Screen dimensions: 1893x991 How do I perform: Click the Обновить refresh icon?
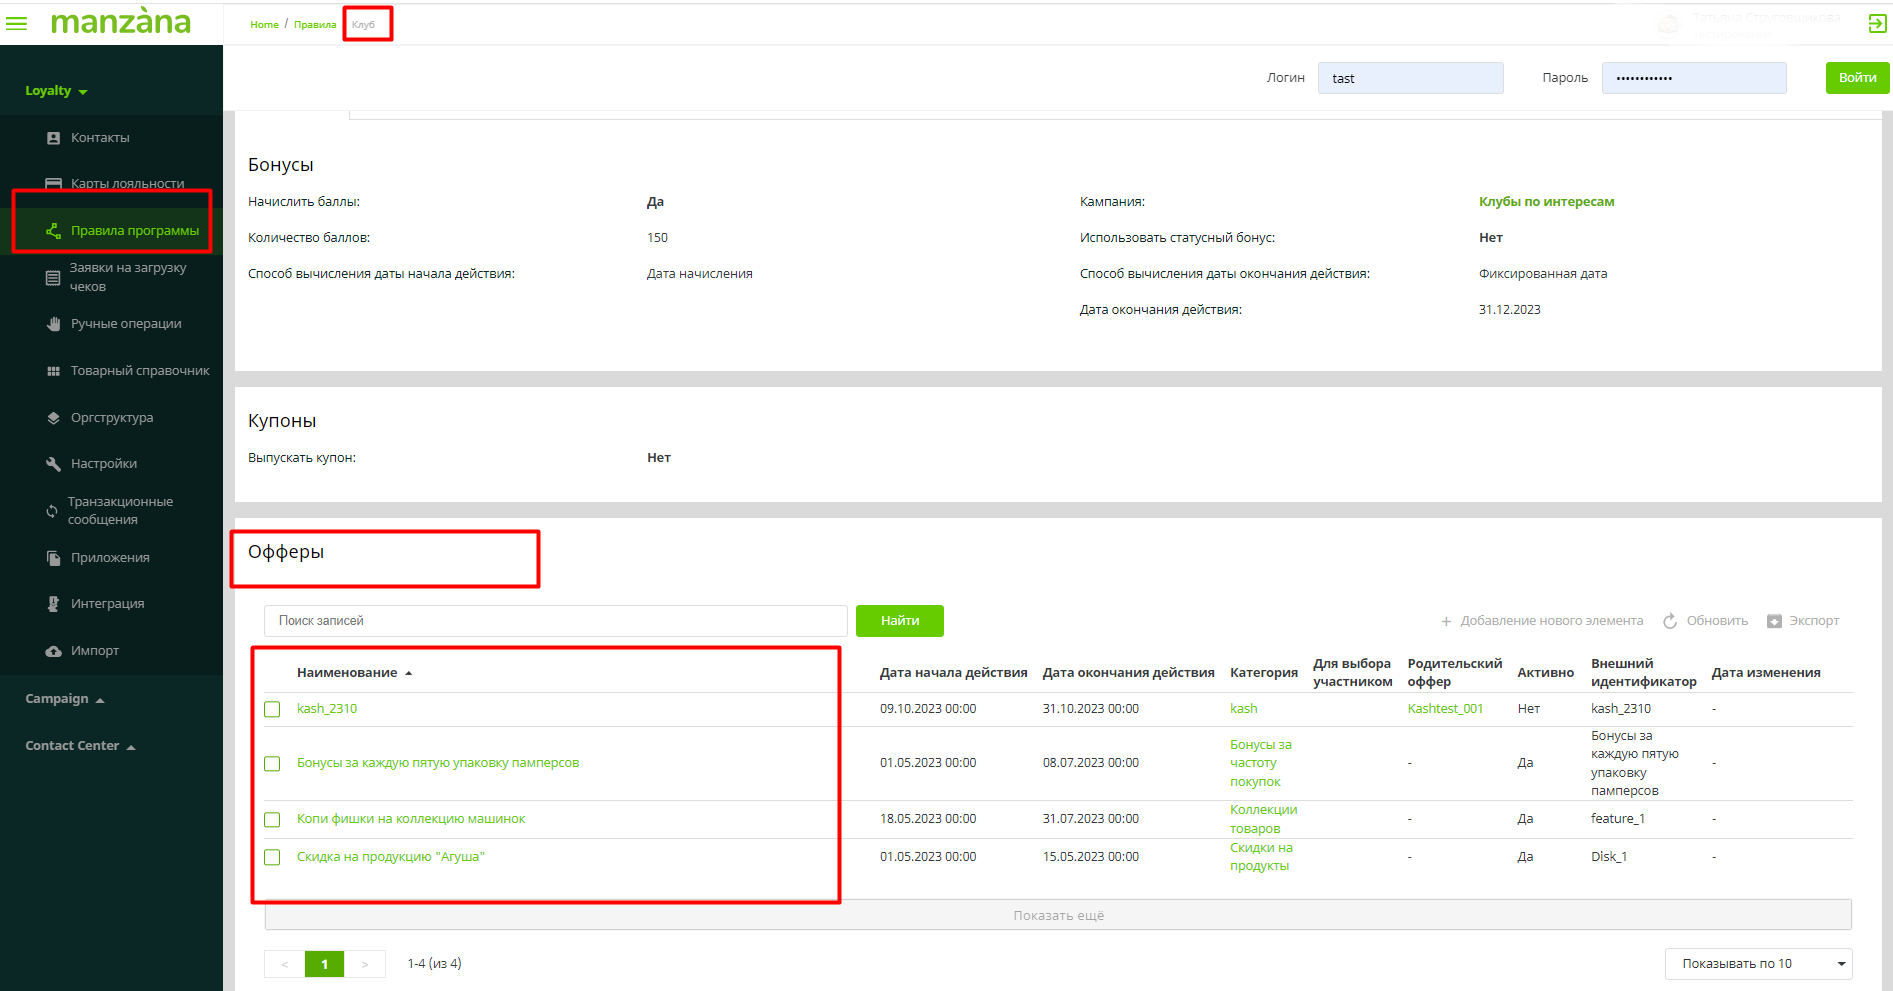pos(1670,621)
